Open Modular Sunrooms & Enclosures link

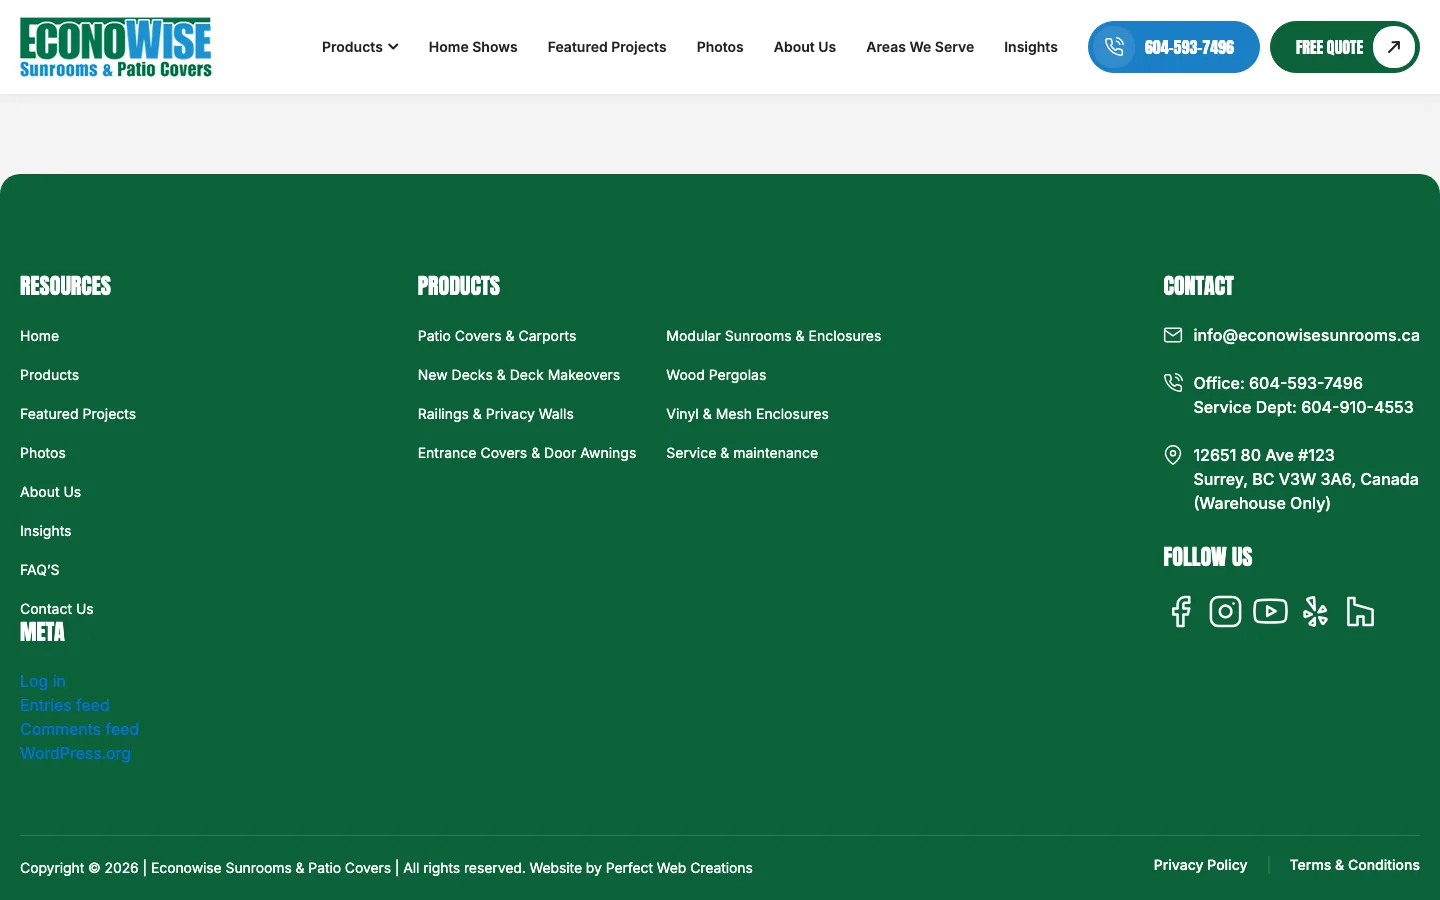pos(774,336)
